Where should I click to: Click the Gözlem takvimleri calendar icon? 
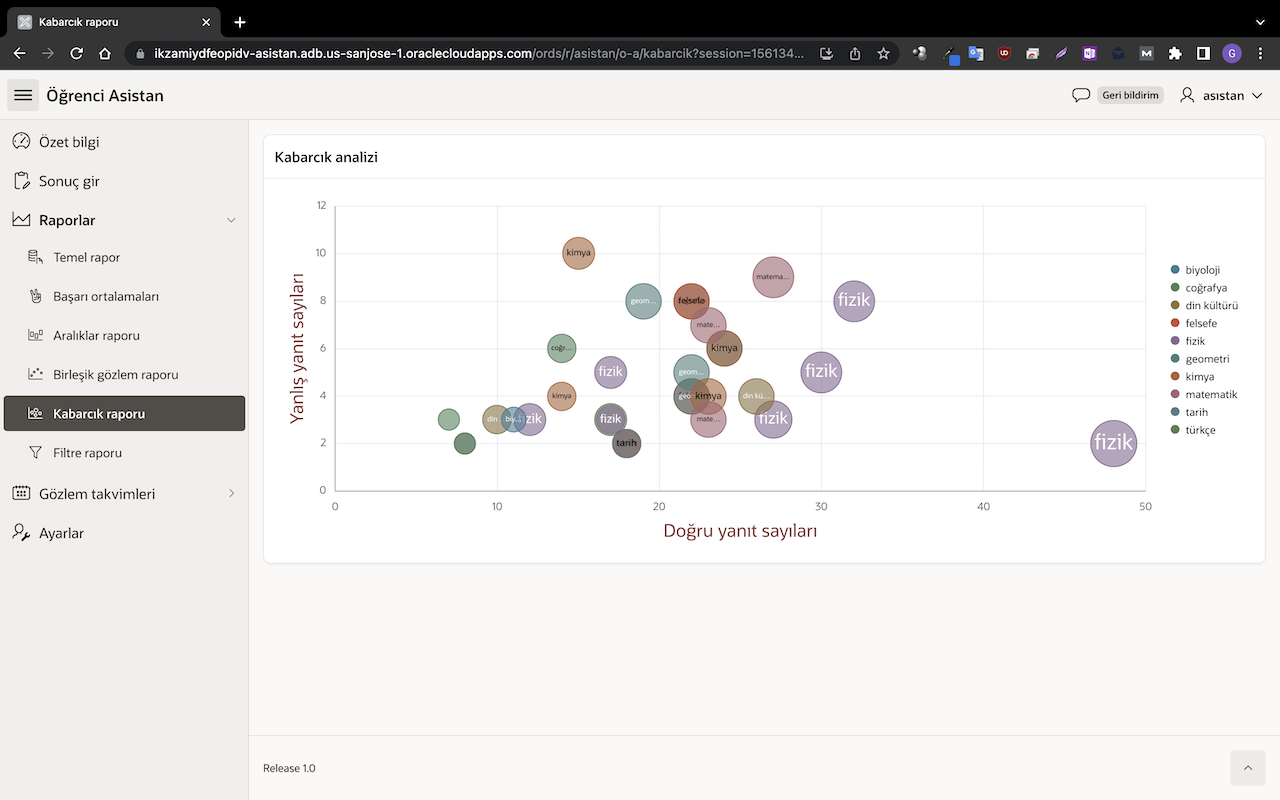point(21,494)
